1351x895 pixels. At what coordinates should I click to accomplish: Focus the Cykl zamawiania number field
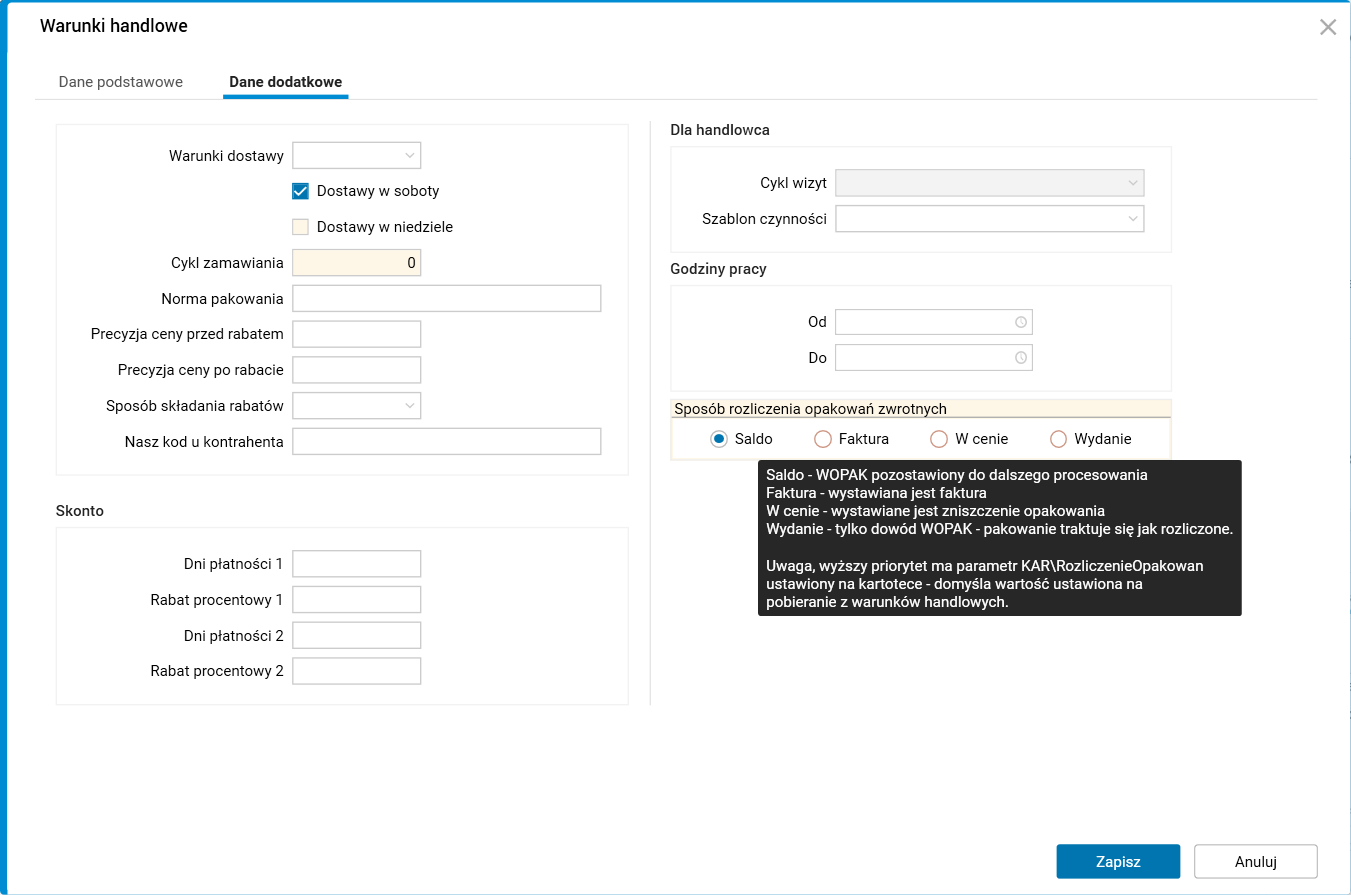point(356,263)
